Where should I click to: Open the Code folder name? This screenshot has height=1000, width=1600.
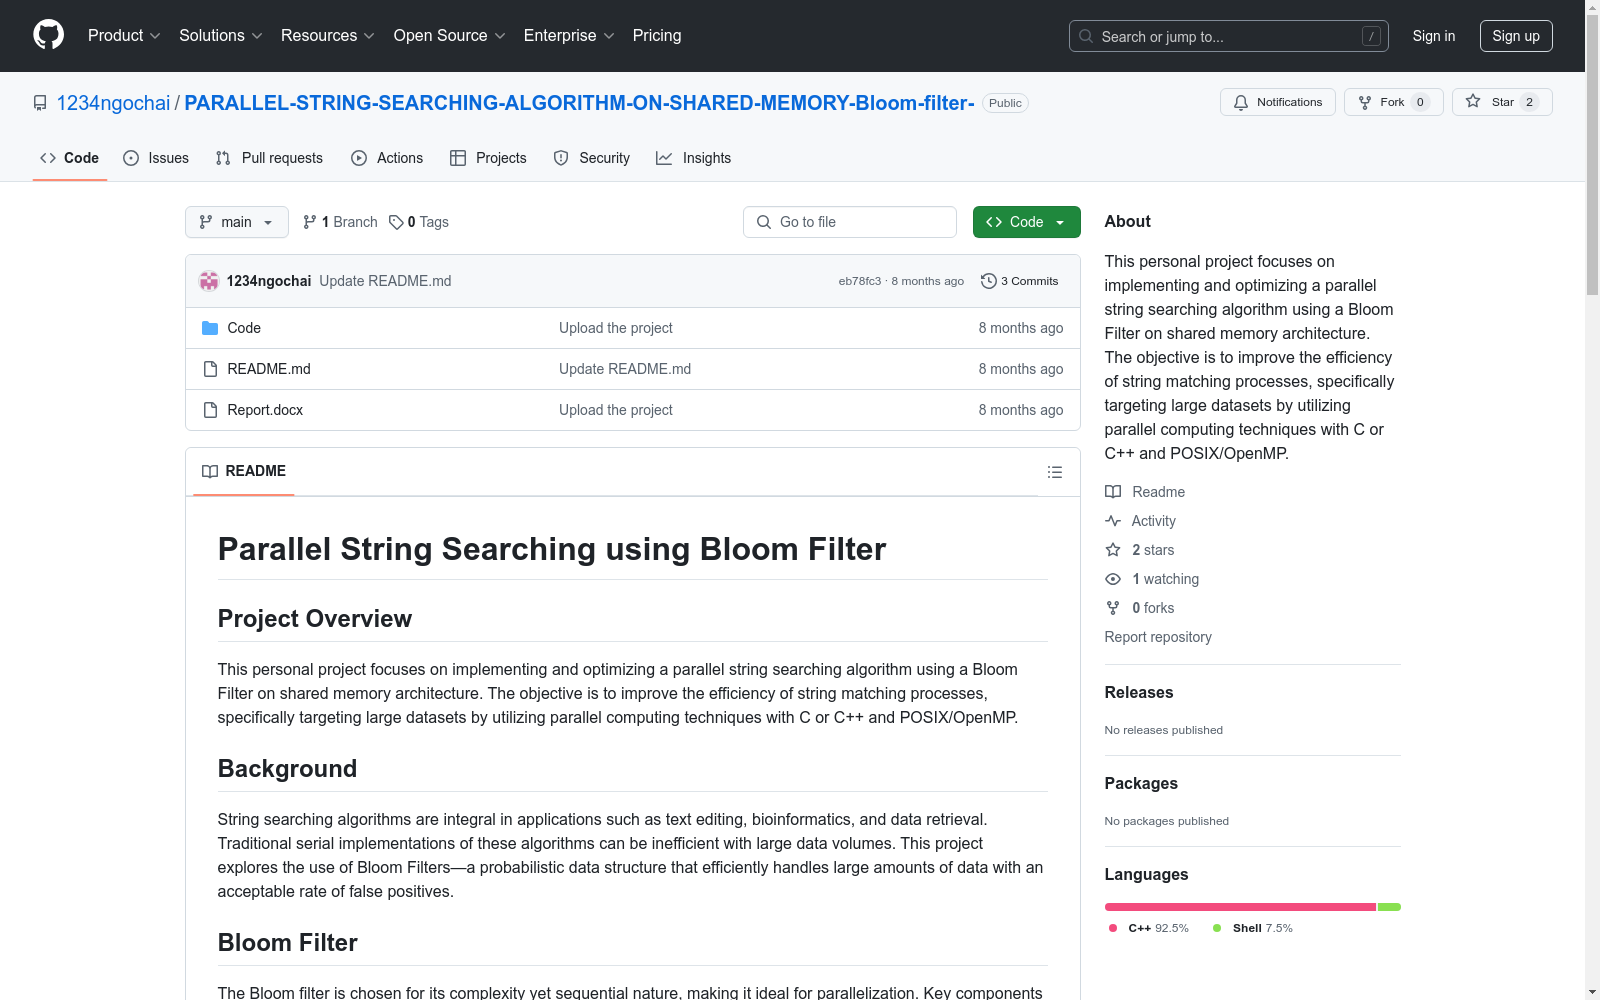244,328
